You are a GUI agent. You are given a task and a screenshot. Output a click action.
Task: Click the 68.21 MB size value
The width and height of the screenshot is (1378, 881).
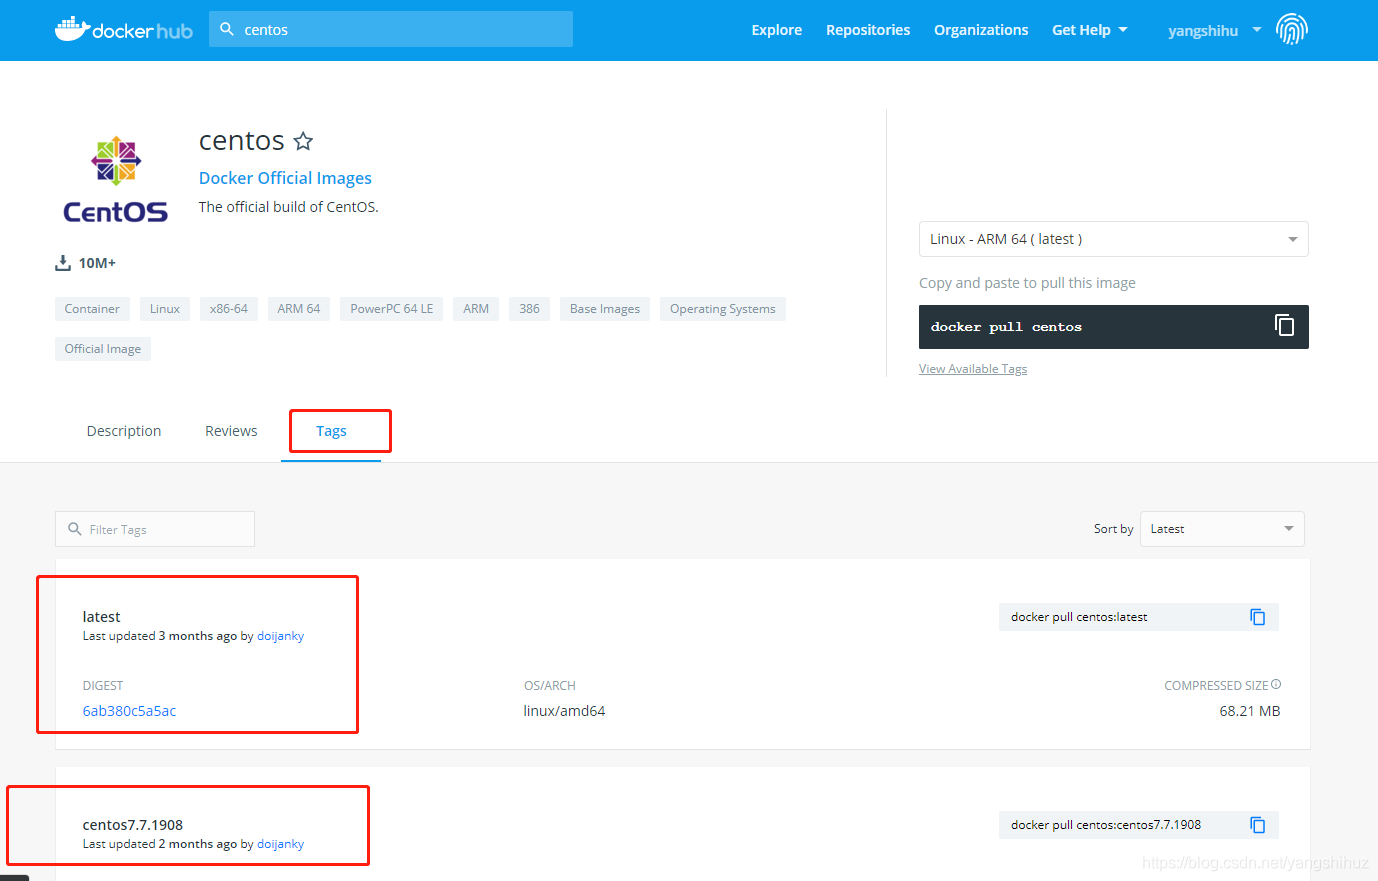(1250, 711)
